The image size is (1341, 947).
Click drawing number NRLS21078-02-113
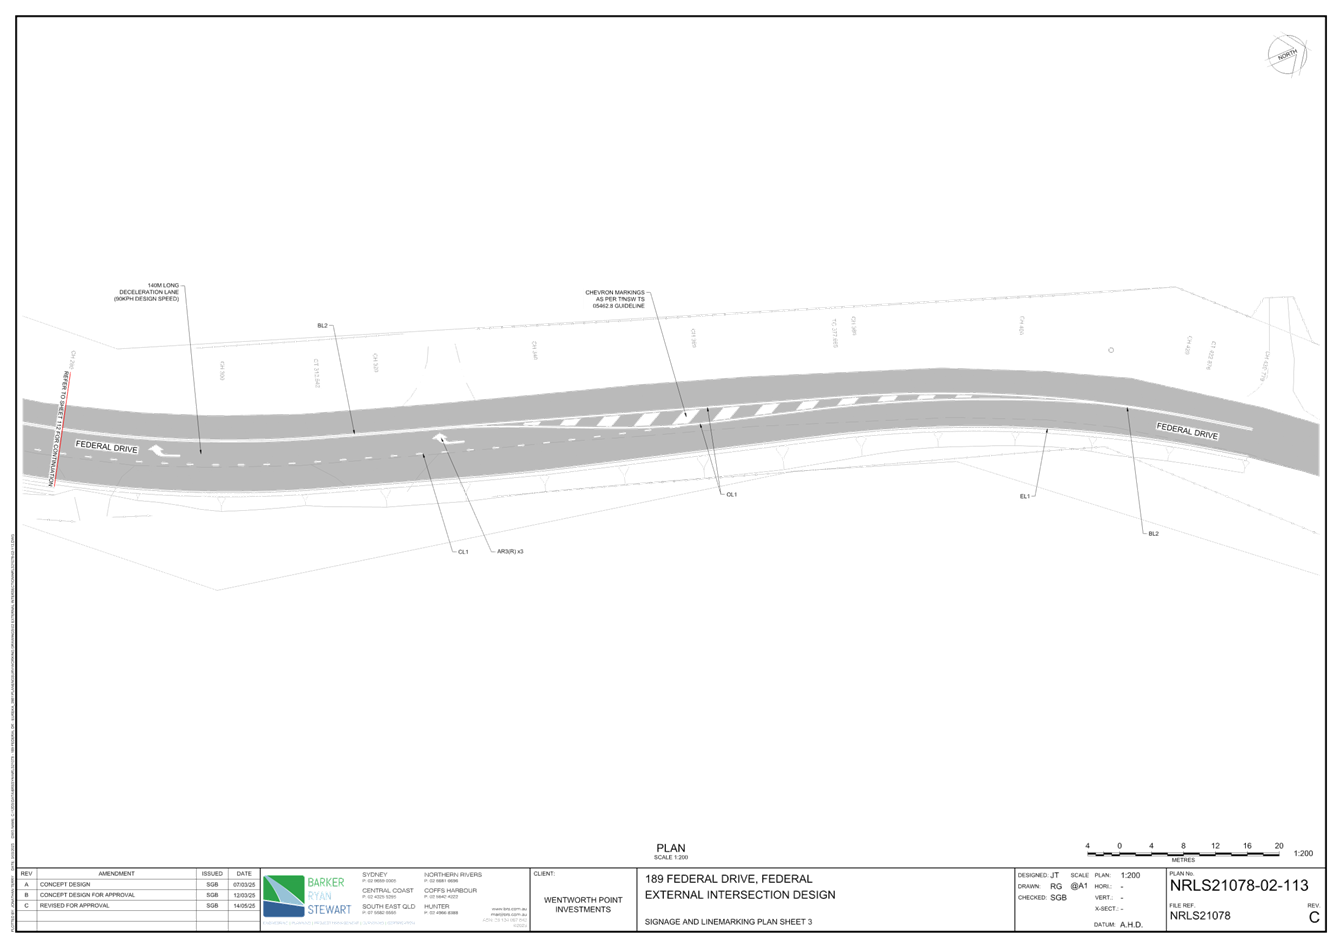(x=1238, y=885)
